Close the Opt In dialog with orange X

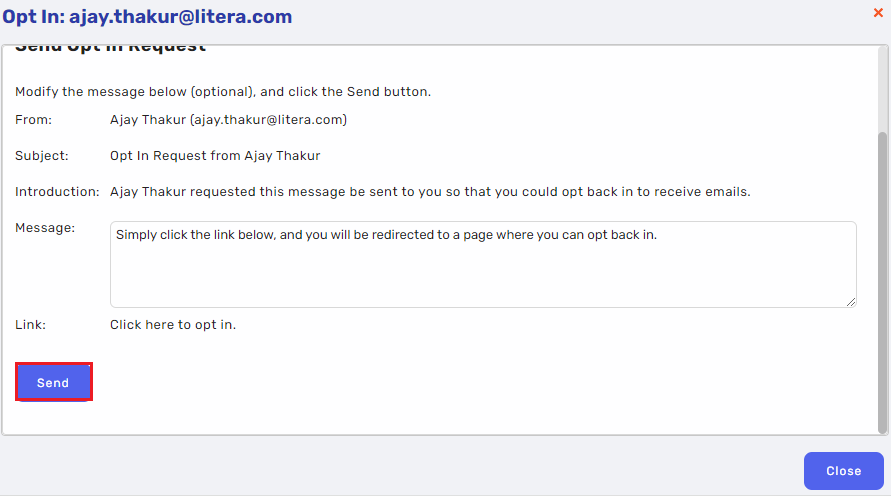click(878, 12)
